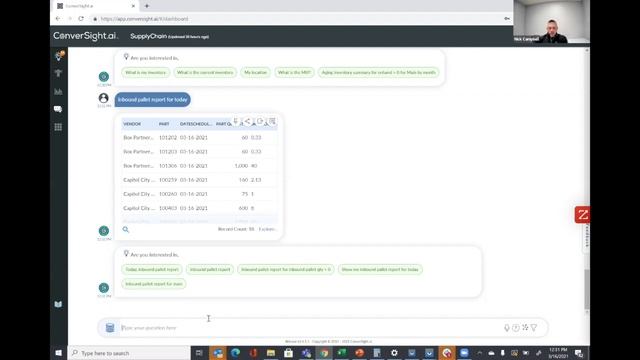Open Microsoft Store in the taskbar
Viewport: 640px width, 360px height.
(x=289, y=353)
